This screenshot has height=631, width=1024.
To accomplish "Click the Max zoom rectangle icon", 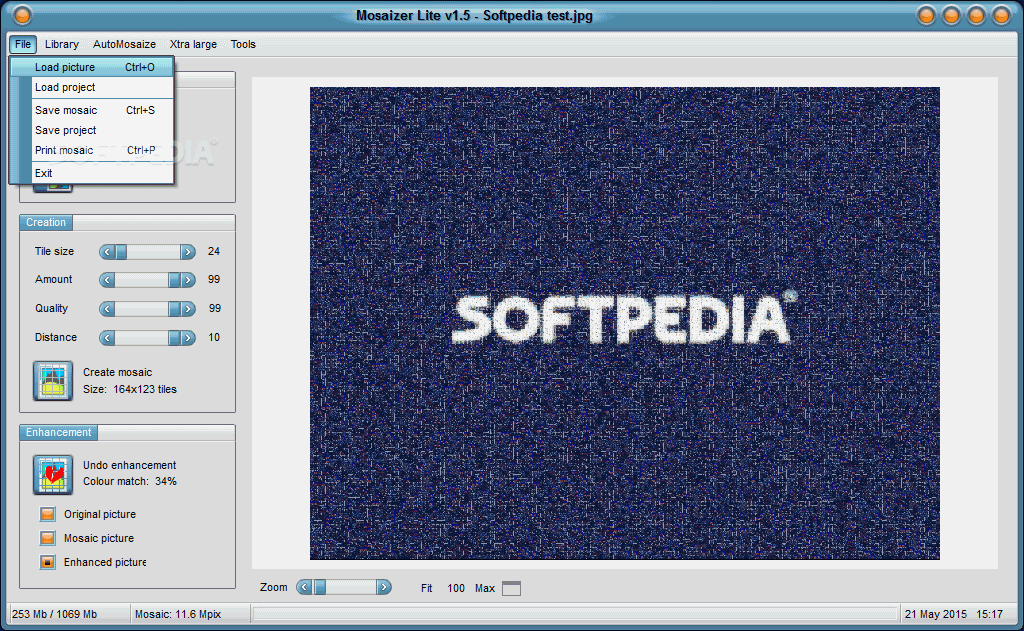I will pyautogui.click(x=511, y=588).
